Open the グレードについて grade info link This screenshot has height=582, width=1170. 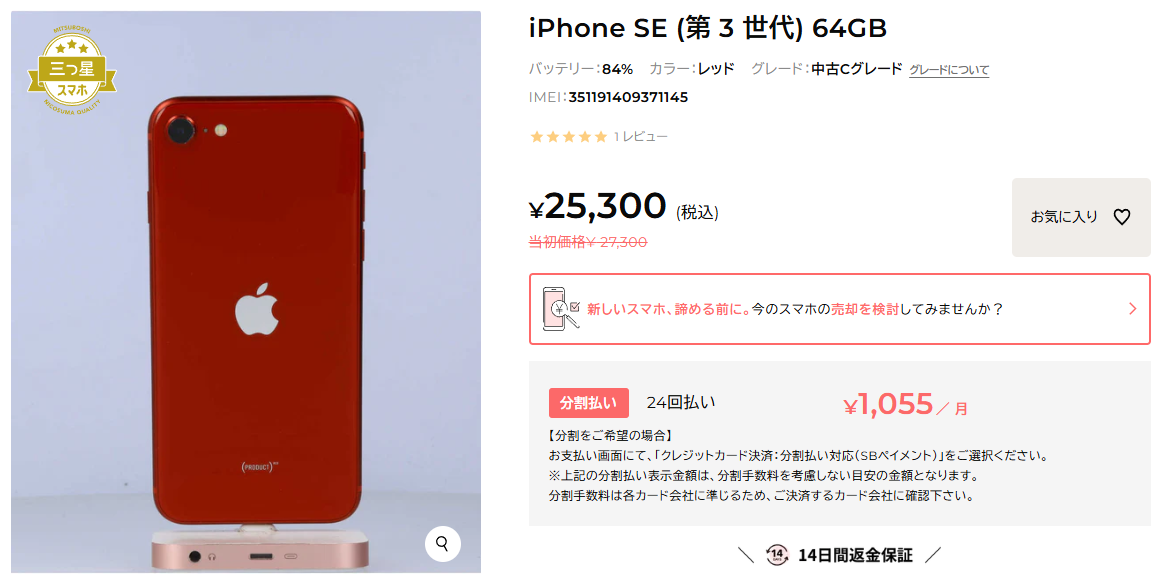(949, 70)
